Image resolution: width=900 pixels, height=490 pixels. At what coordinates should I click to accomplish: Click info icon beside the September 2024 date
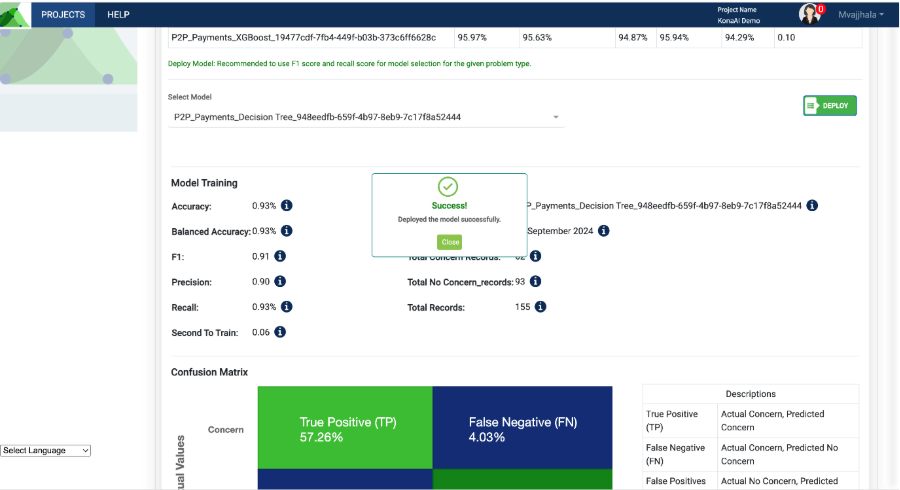603,231
